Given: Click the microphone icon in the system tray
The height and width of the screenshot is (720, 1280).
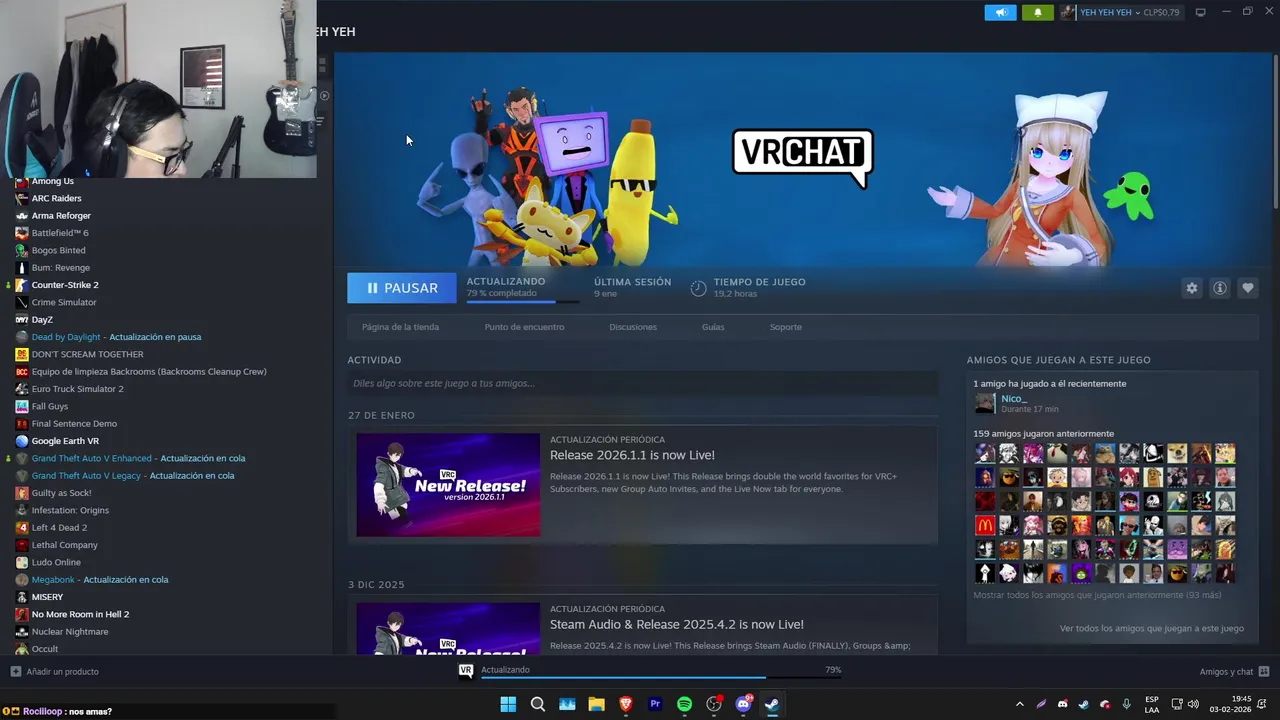Looking at the screenshot, I should pos(1126,704).
